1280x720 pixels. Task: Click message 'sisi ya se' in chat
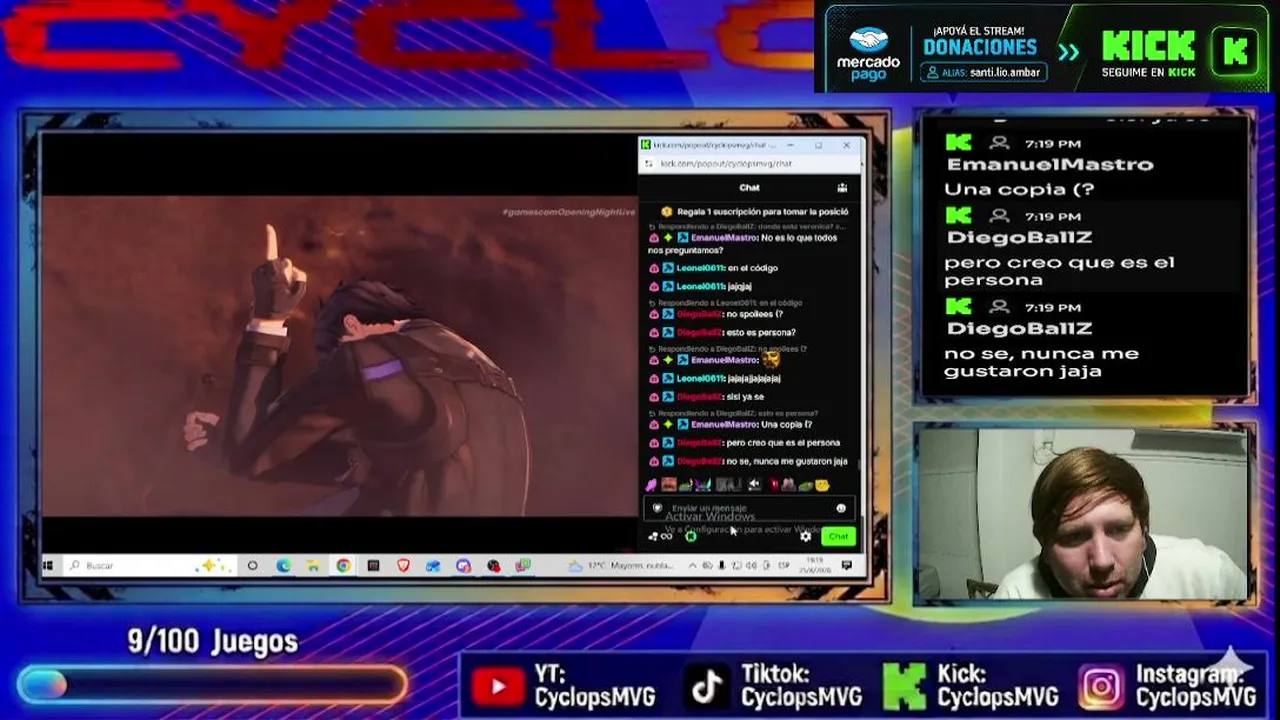(746, 396)
